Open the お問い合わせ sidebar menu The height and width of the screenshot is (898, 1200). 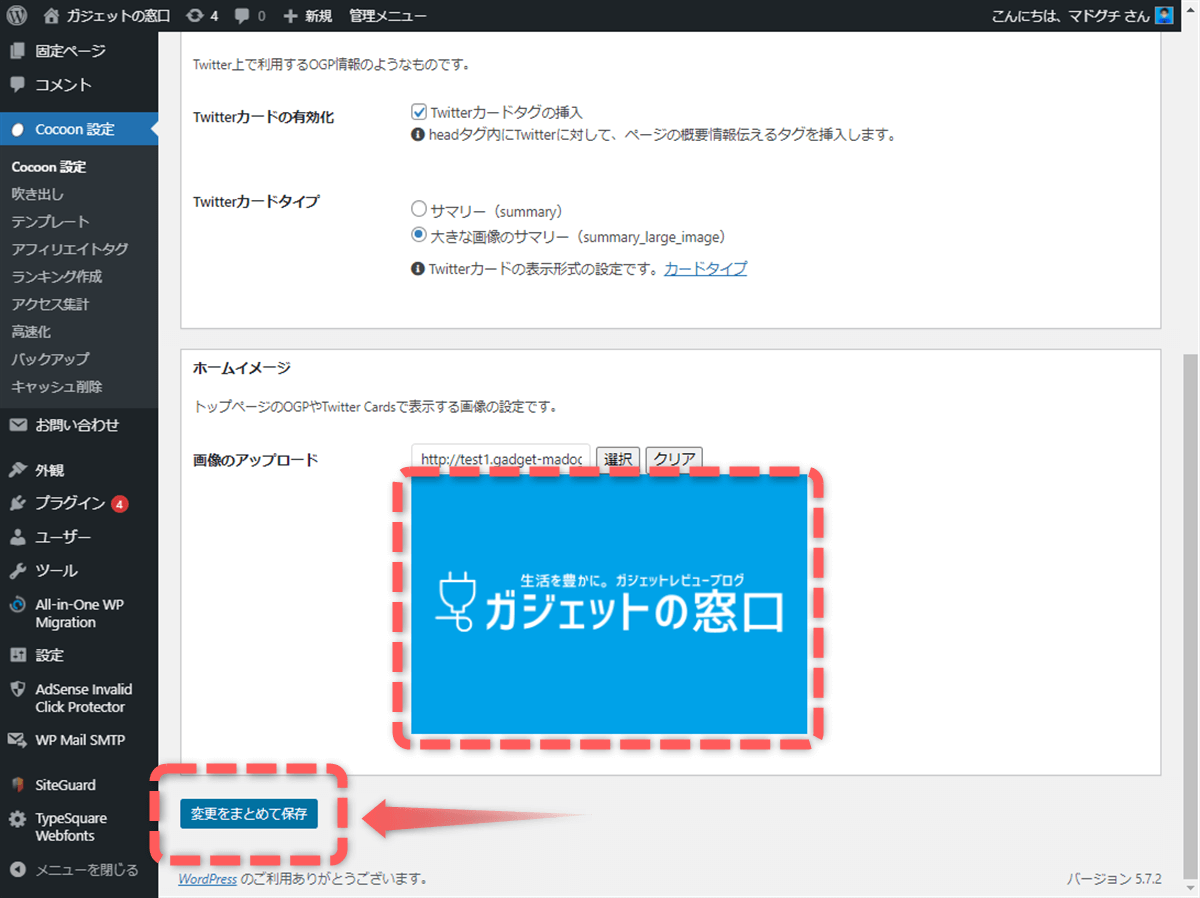79,425
